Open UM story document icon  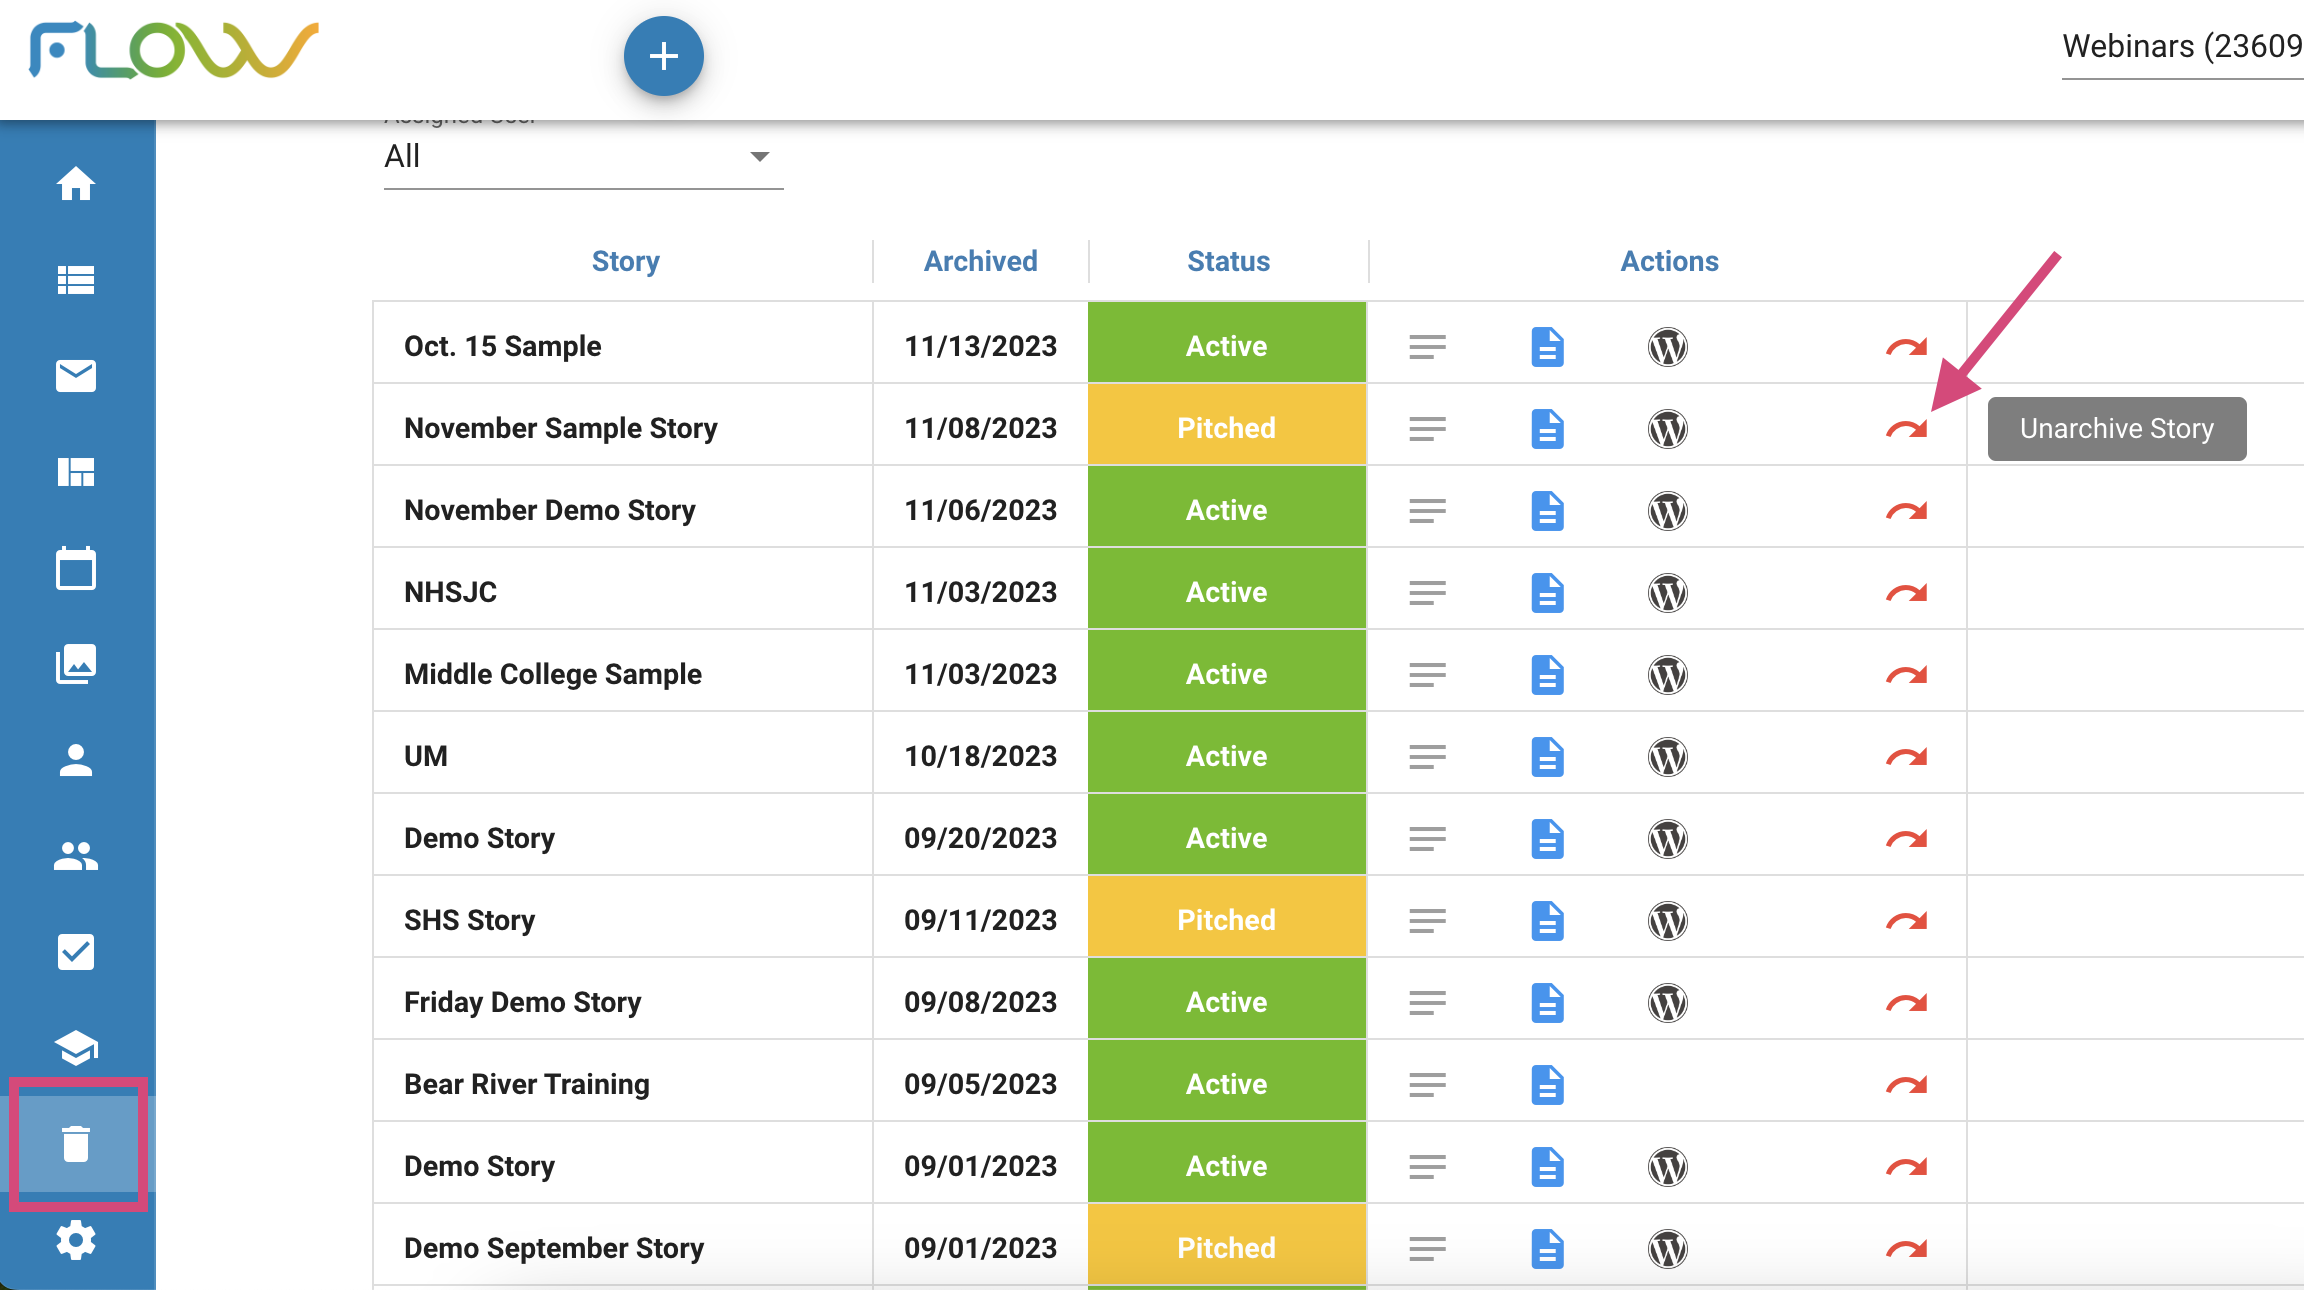click(1548, 757)
